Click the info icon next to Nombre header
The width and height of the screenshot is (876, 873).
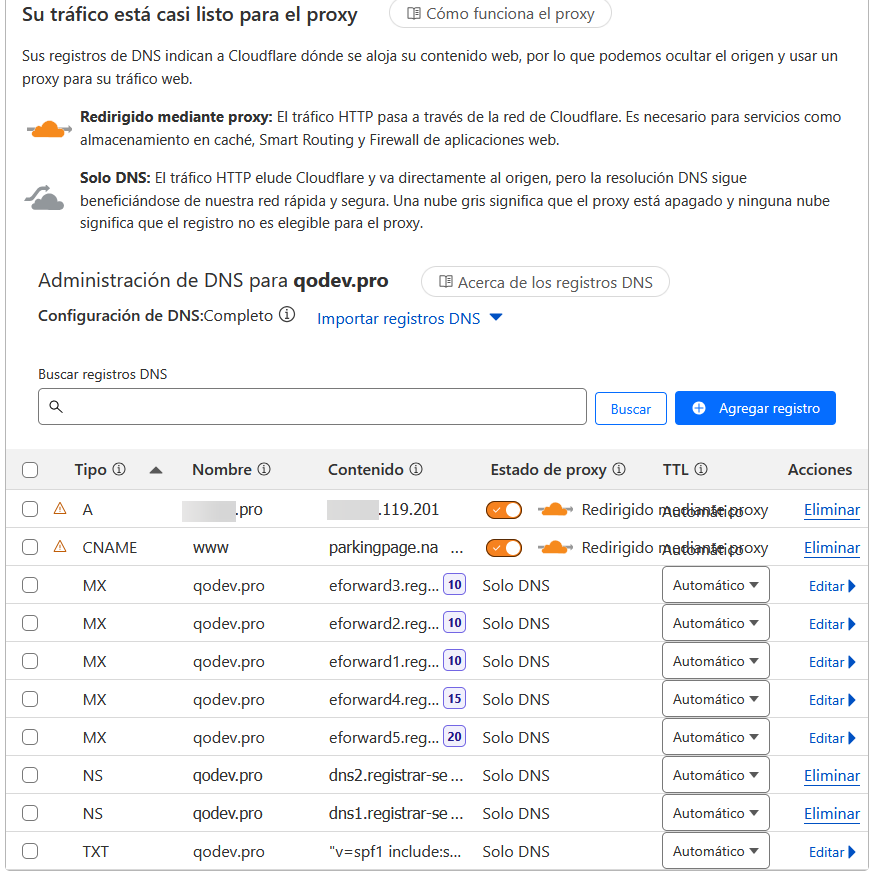tap(264, 469)
